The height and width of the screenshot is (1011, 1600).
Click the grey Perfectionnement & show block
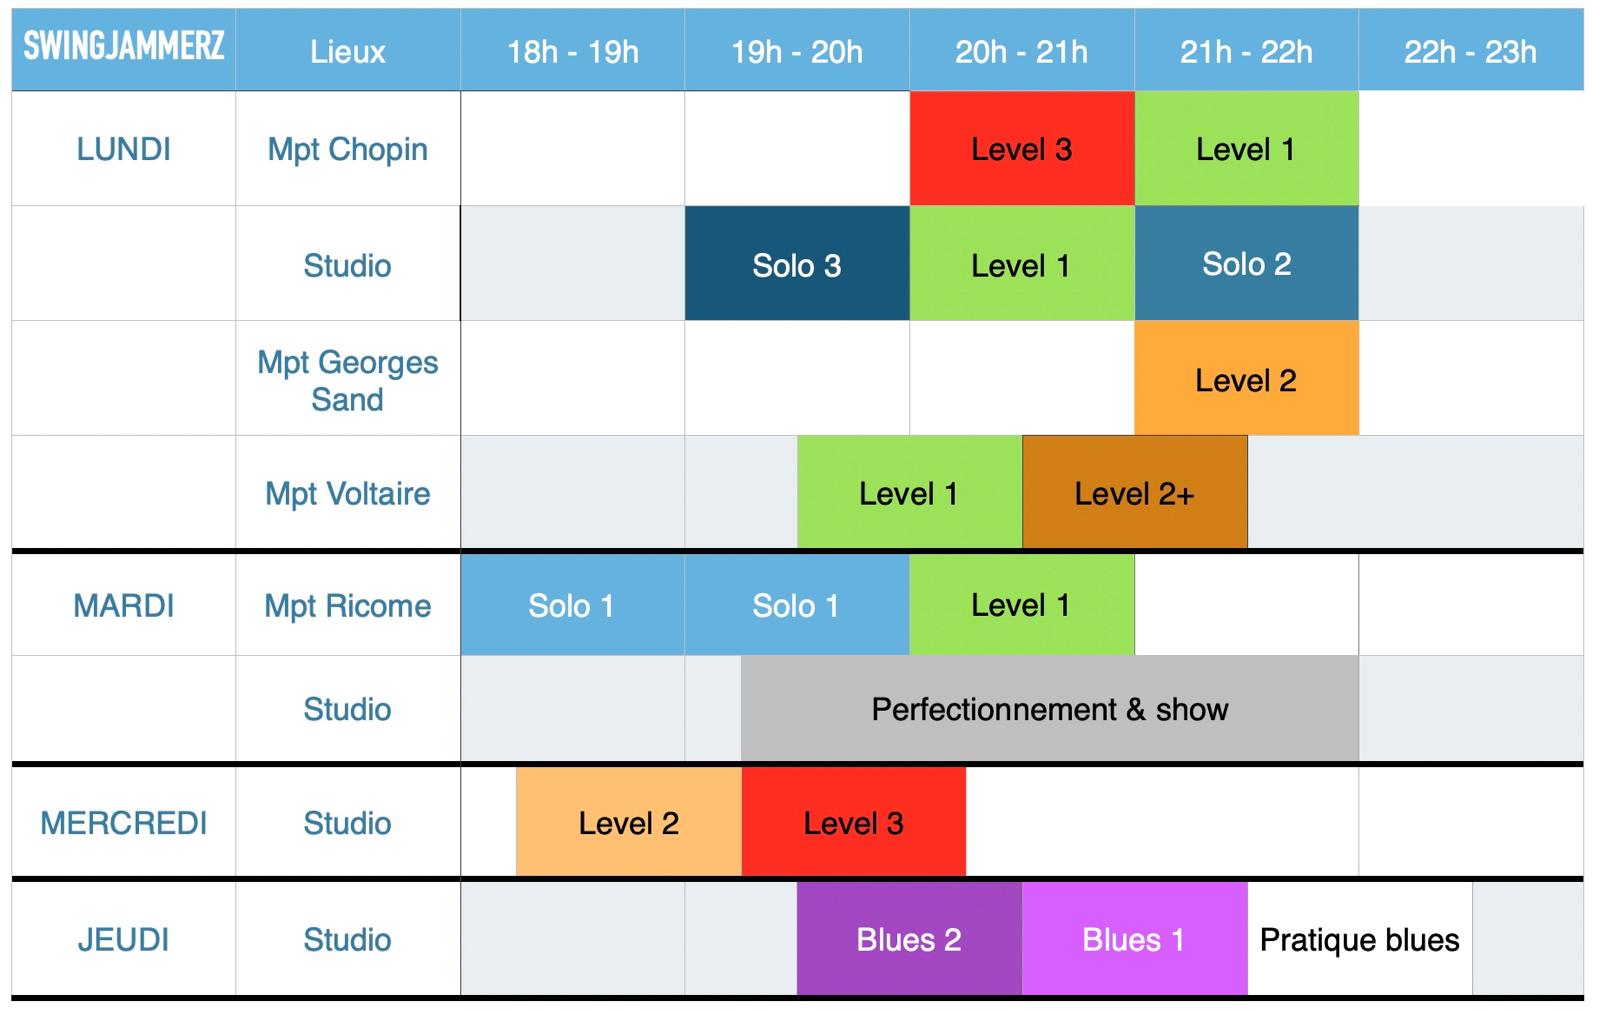point(1049,709)
